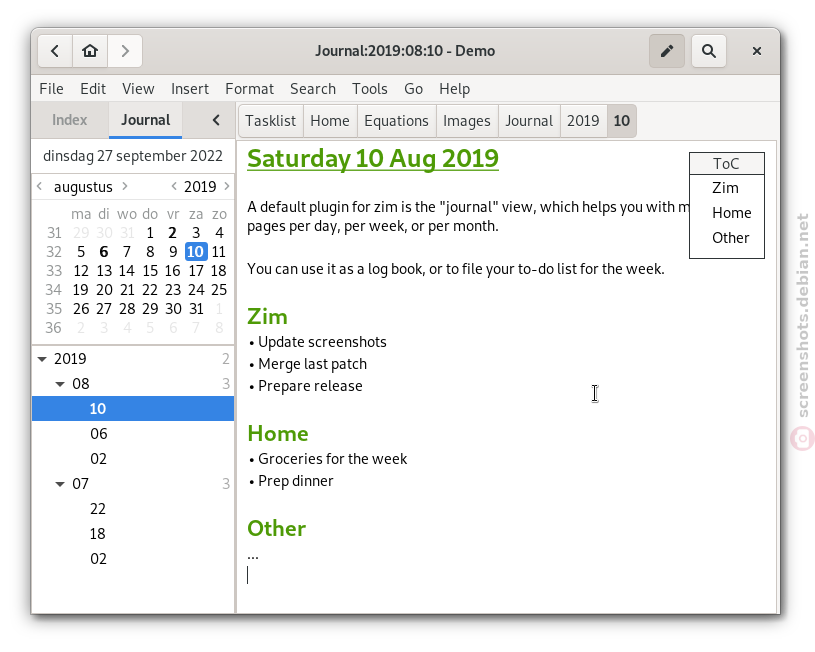This screenshot has height=652, width=815.
Task: Open the Go menu
Action: tap(413, 89)
